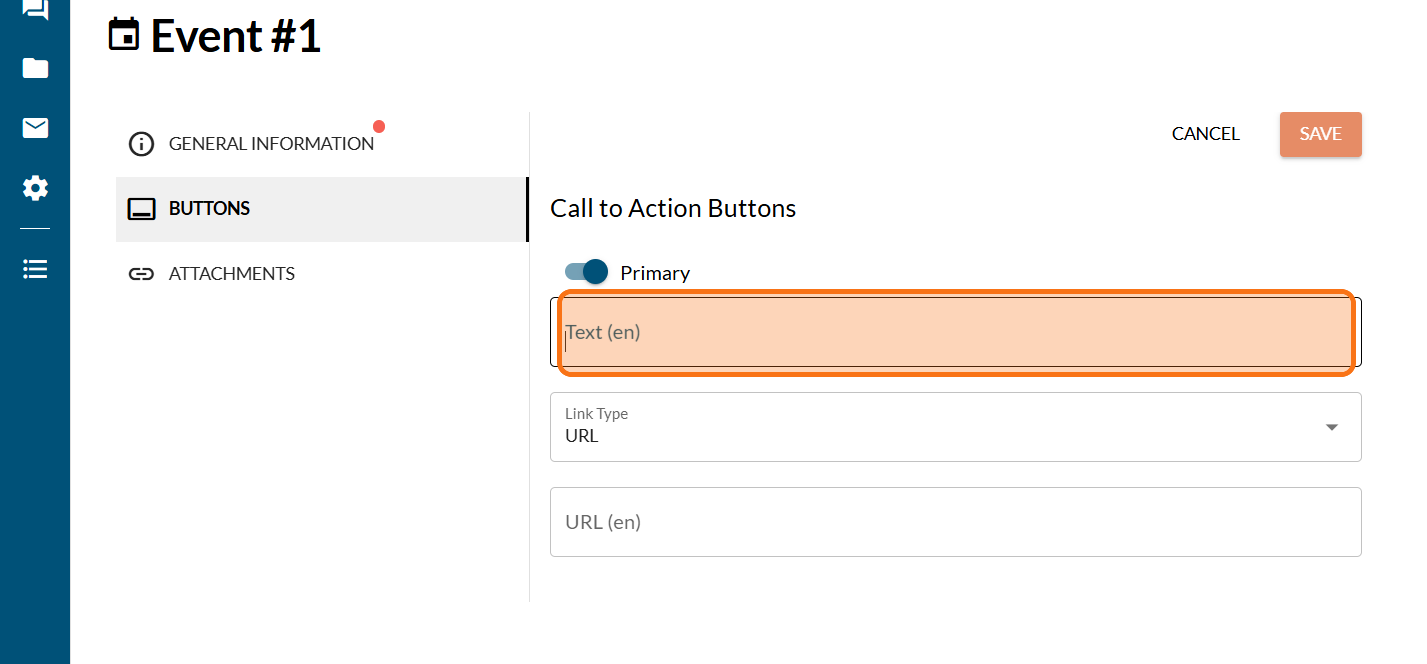The width and height of the screenshot is (1427, 664).
Task: Click the Link Type dropdown arrow
Action: point(1331,427)
